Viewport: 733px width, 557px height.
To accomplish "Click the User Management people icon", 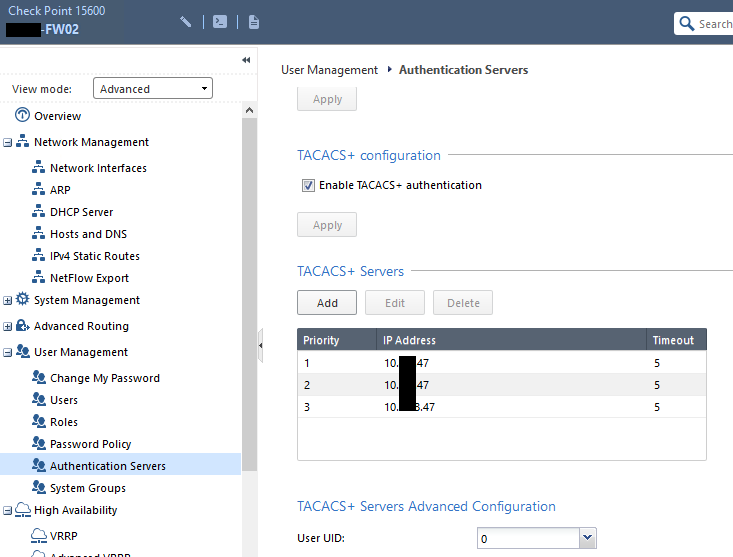I will [x=22, y=351].
